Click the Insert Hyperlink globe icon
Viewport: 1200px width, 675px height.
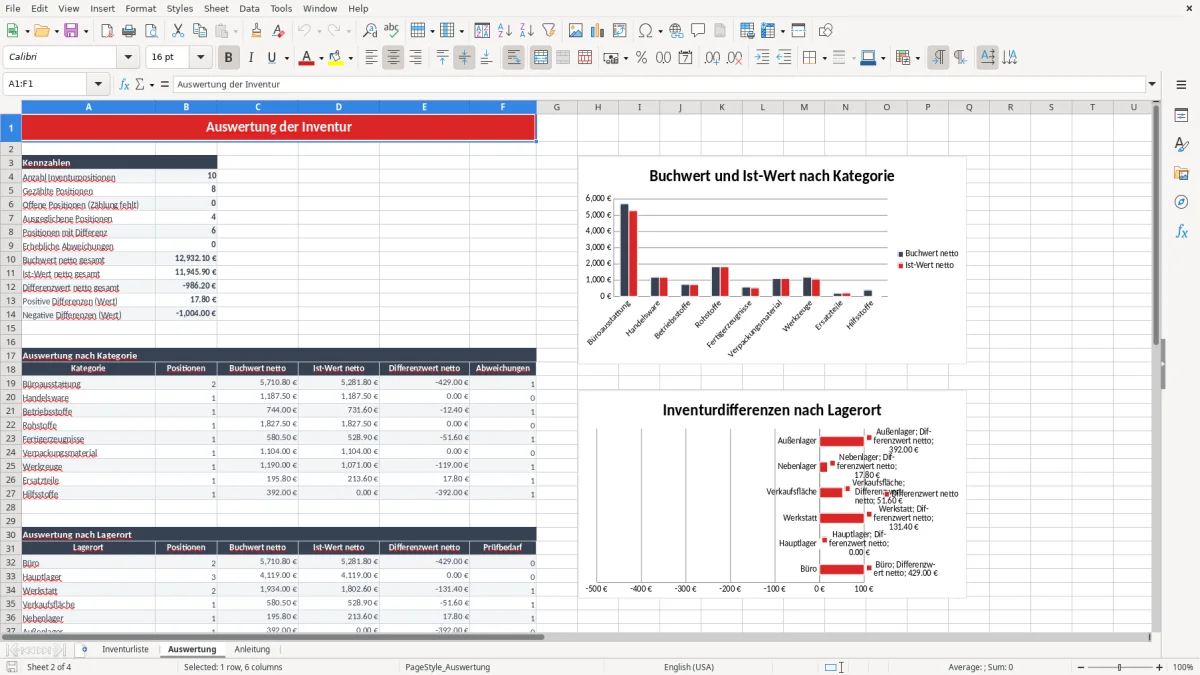coord(676,31)
